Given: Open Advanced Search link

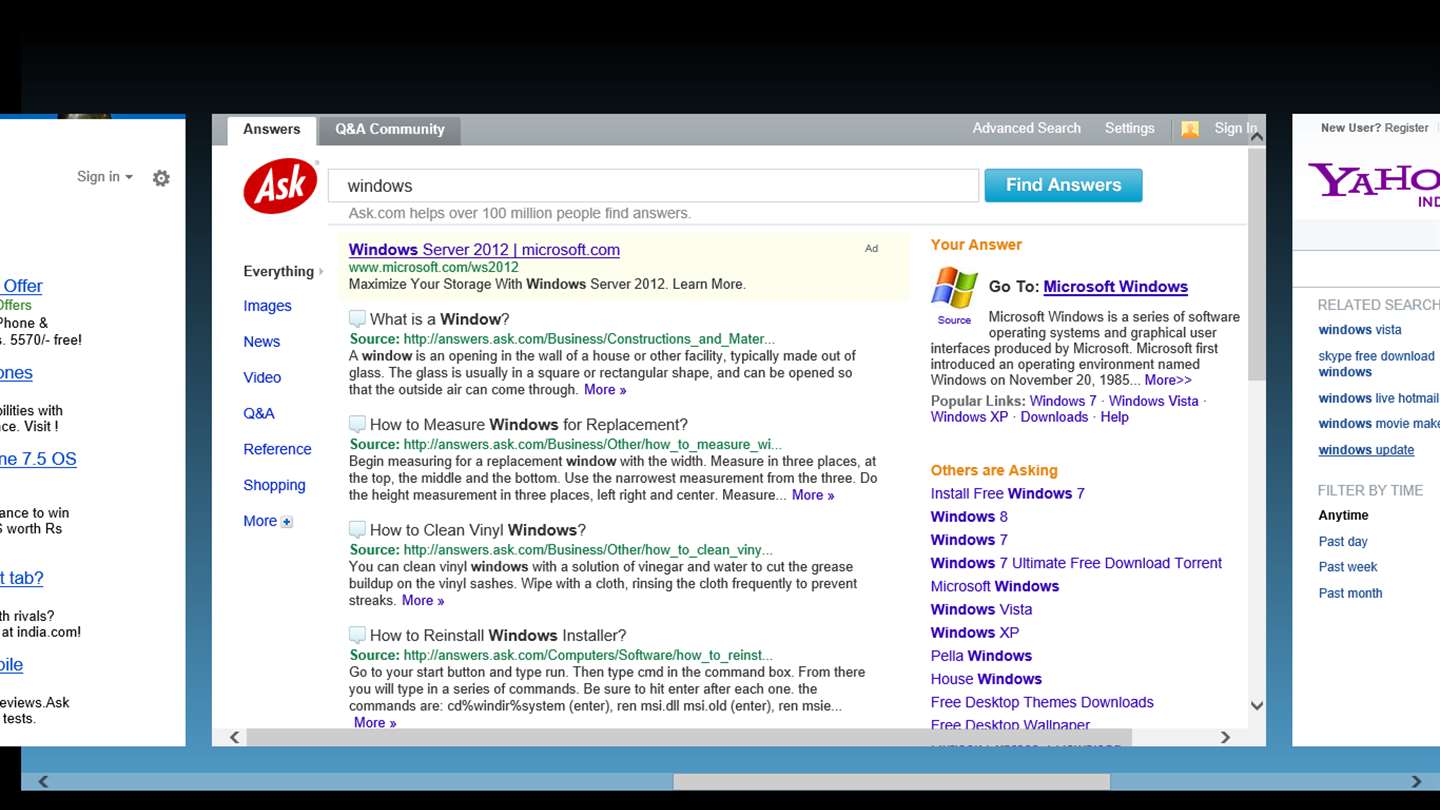Looking at the screenshot, I should click(x=1026, y=129).
